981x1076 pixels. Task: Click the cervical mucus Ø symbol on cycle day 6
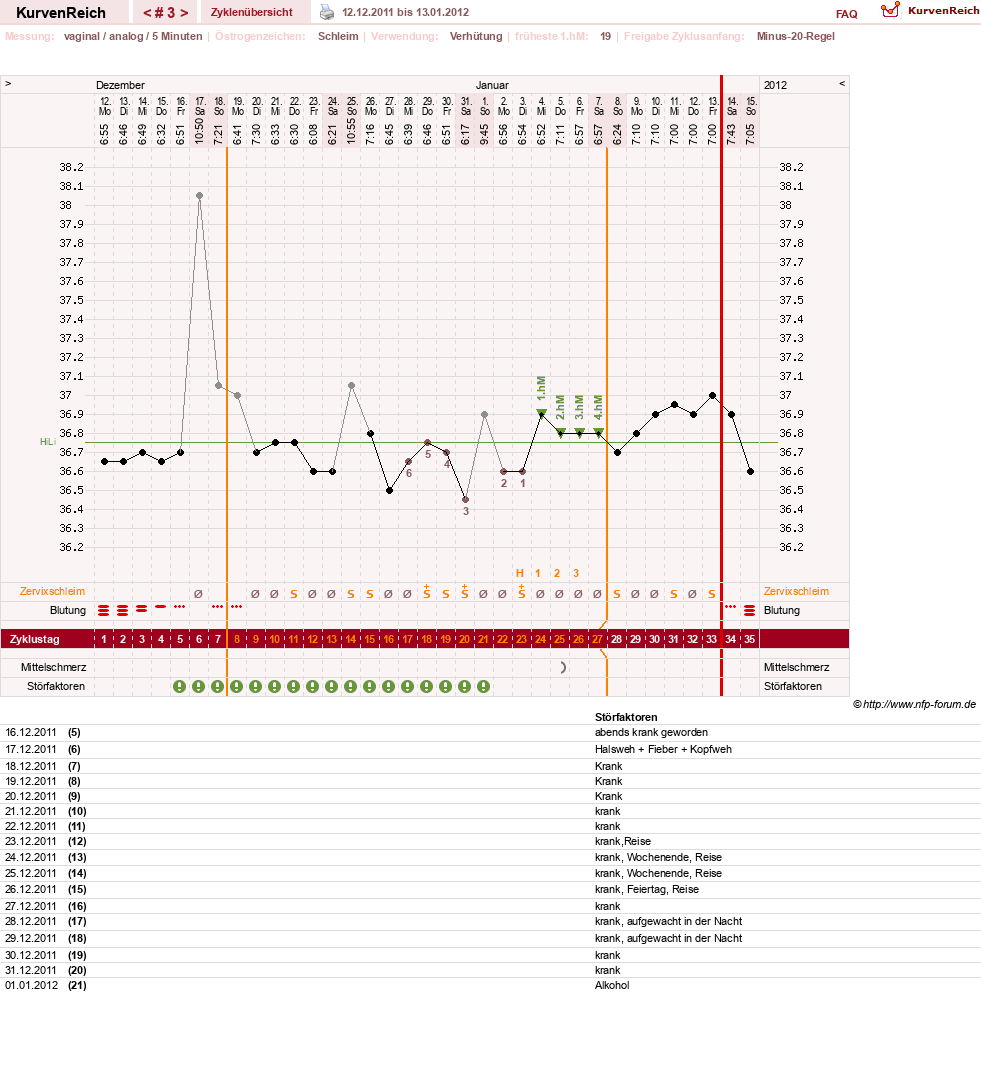198,594
